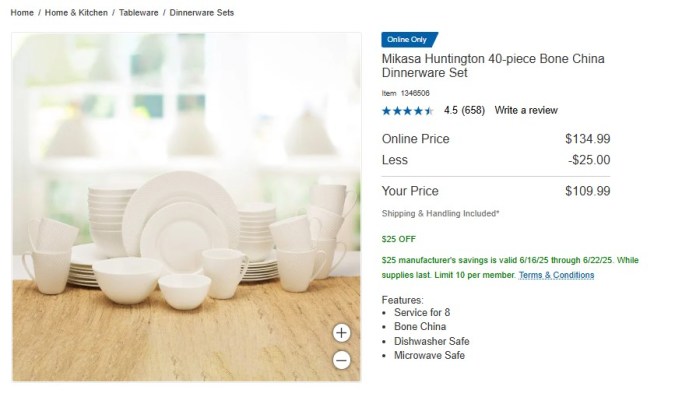The width and height of the screenshot is (675, 397).
Task: Click the (658) review count
Action: (x=473, y=110)
